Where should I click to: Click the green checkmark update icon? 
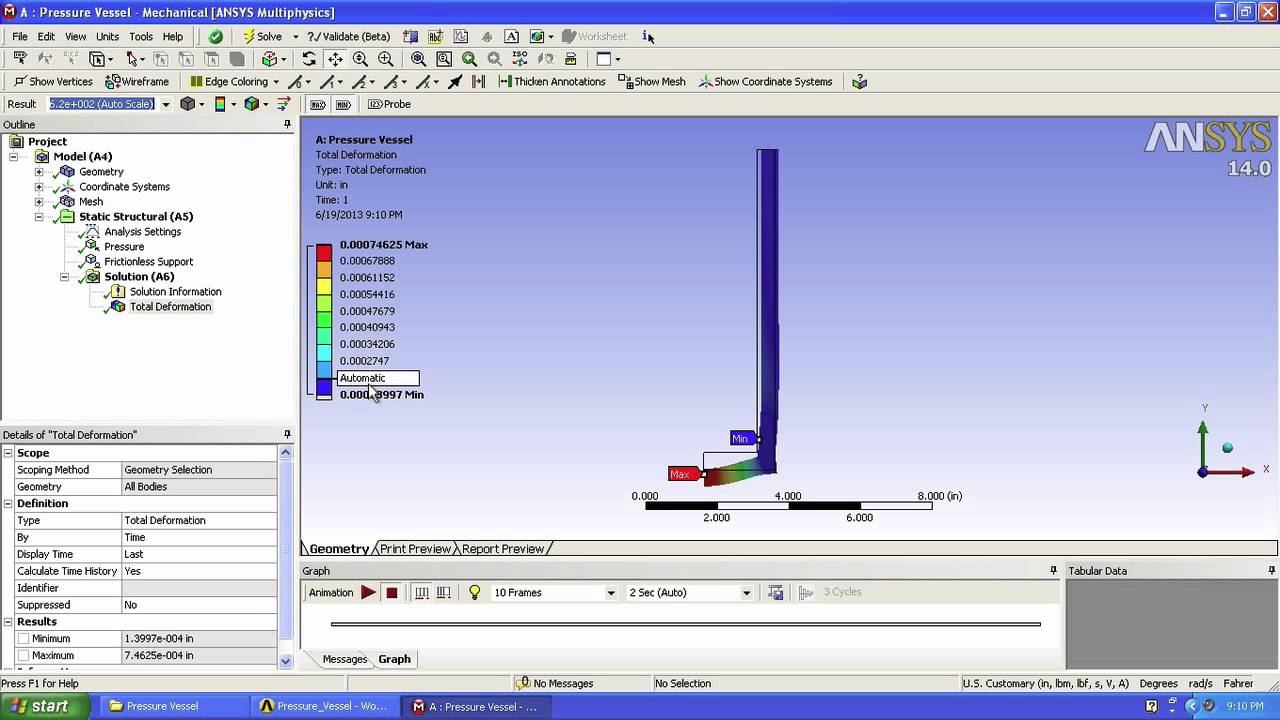tap(215, 37)
